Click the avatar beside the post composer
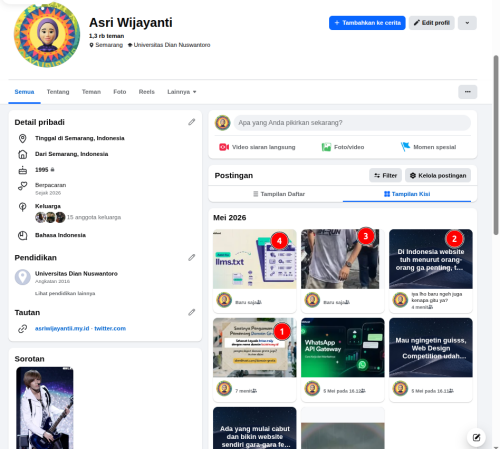Screen dimensions: 500x449 coord(223,123)
